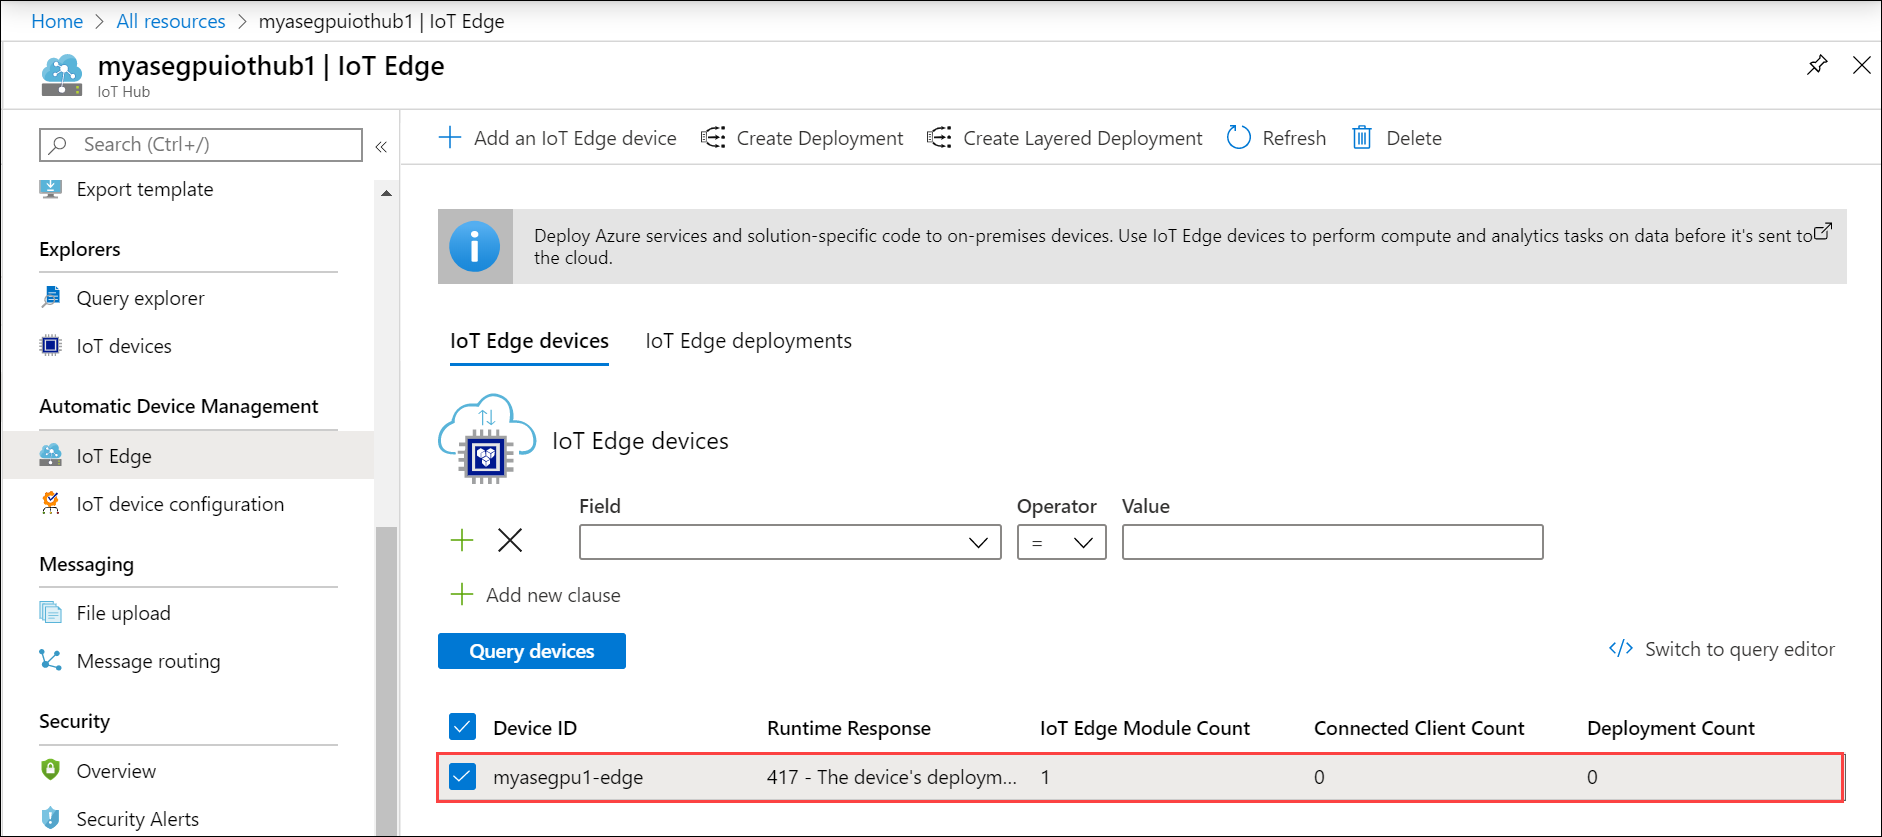Click sidebar scrollbar up arrow

coord(386,193)
